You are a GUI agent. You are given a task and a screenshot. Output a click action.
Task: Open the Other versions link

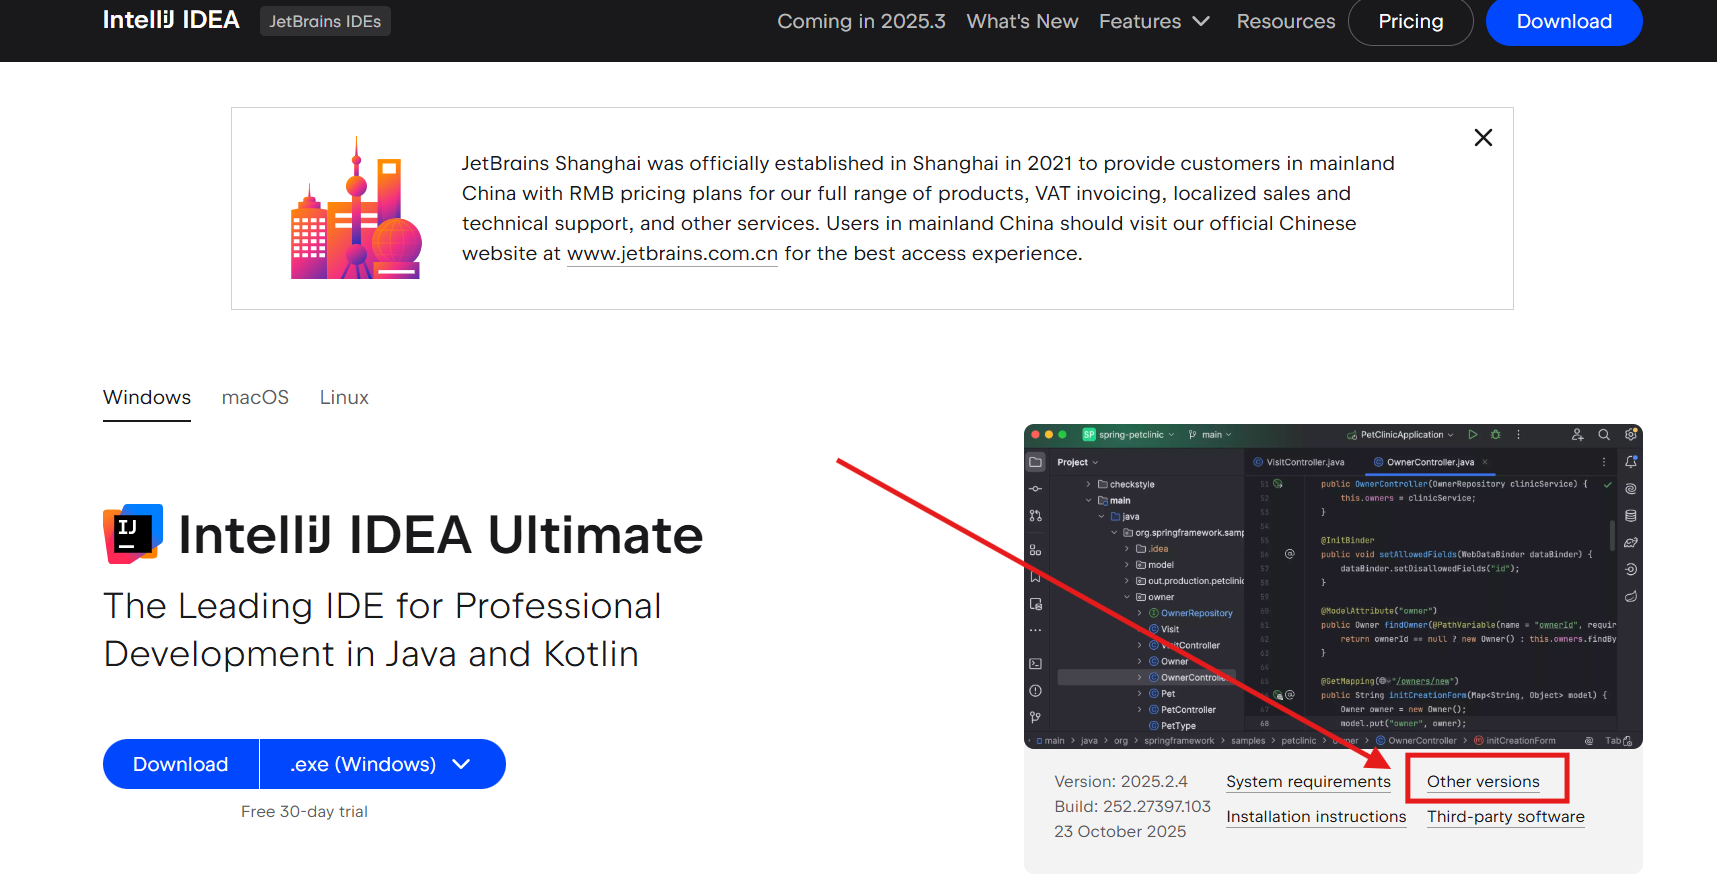click(x=1483, y=782)
